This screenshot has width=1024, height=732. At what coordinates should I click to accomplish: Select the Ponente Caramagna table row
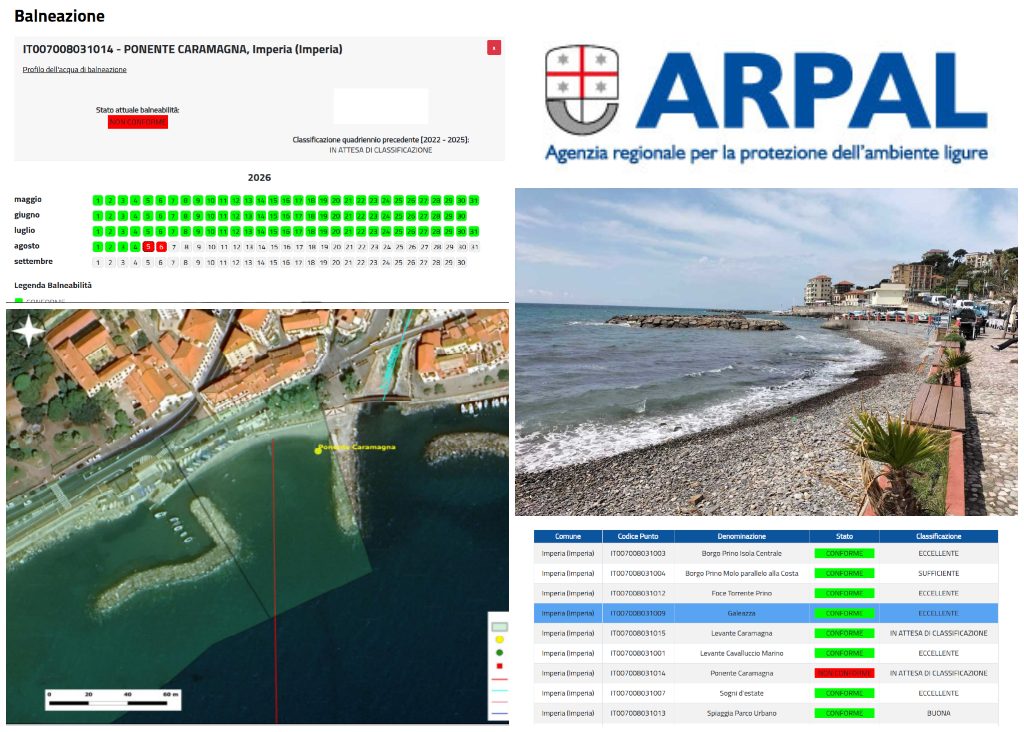tap(766, 673)
